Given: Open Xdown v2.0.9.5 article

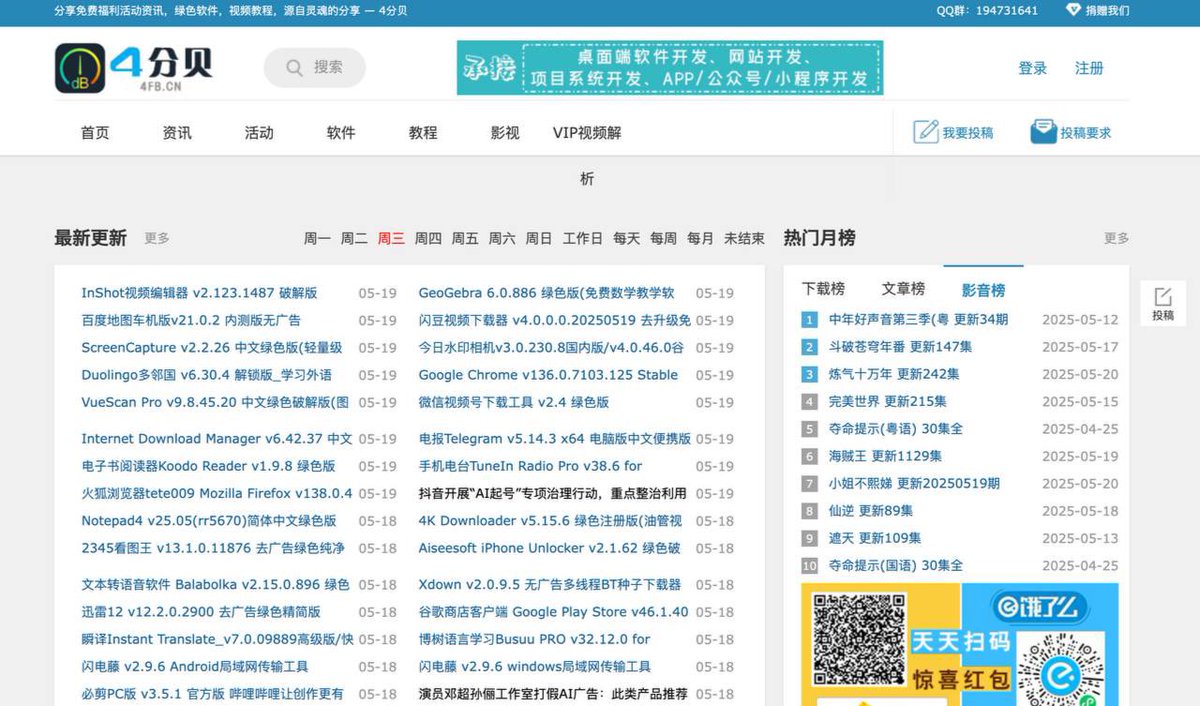Looking at the screenshot, I should pyautogui.click(x=550, y=585).
